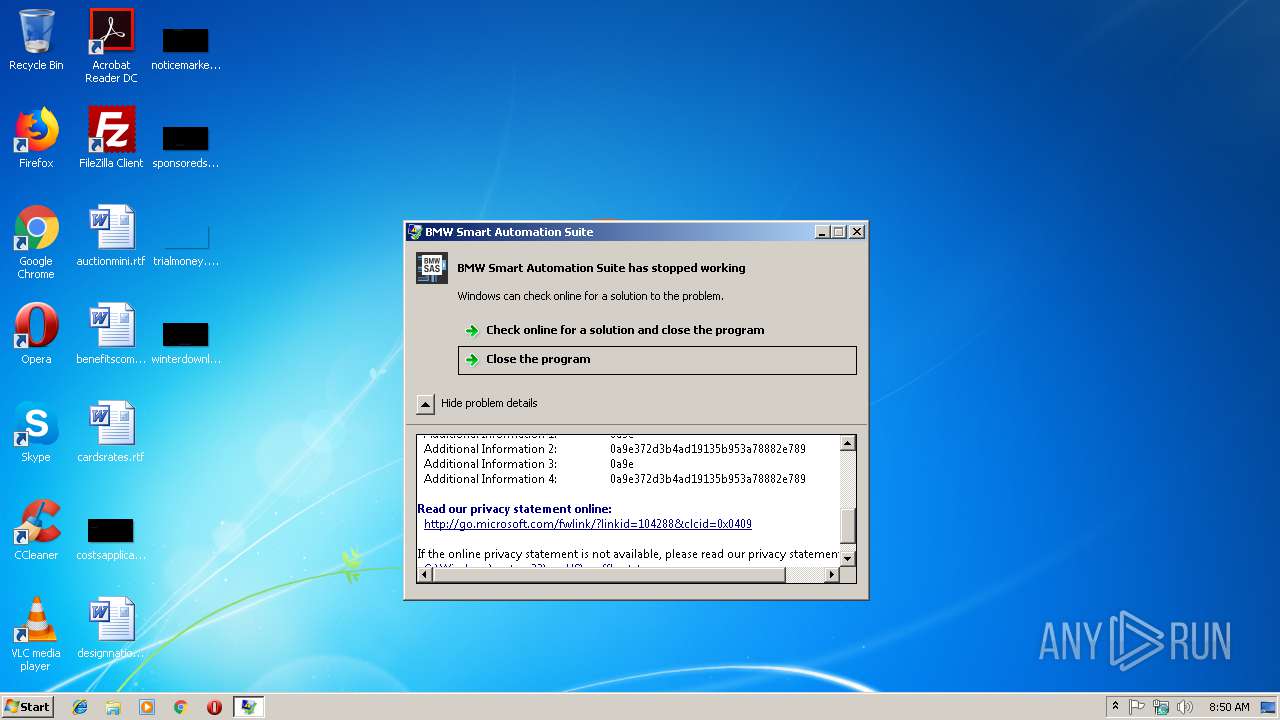Open the Start menu
Image resolution: width=1280 pixels, height=720 pixels.
[x=27, y=707]
